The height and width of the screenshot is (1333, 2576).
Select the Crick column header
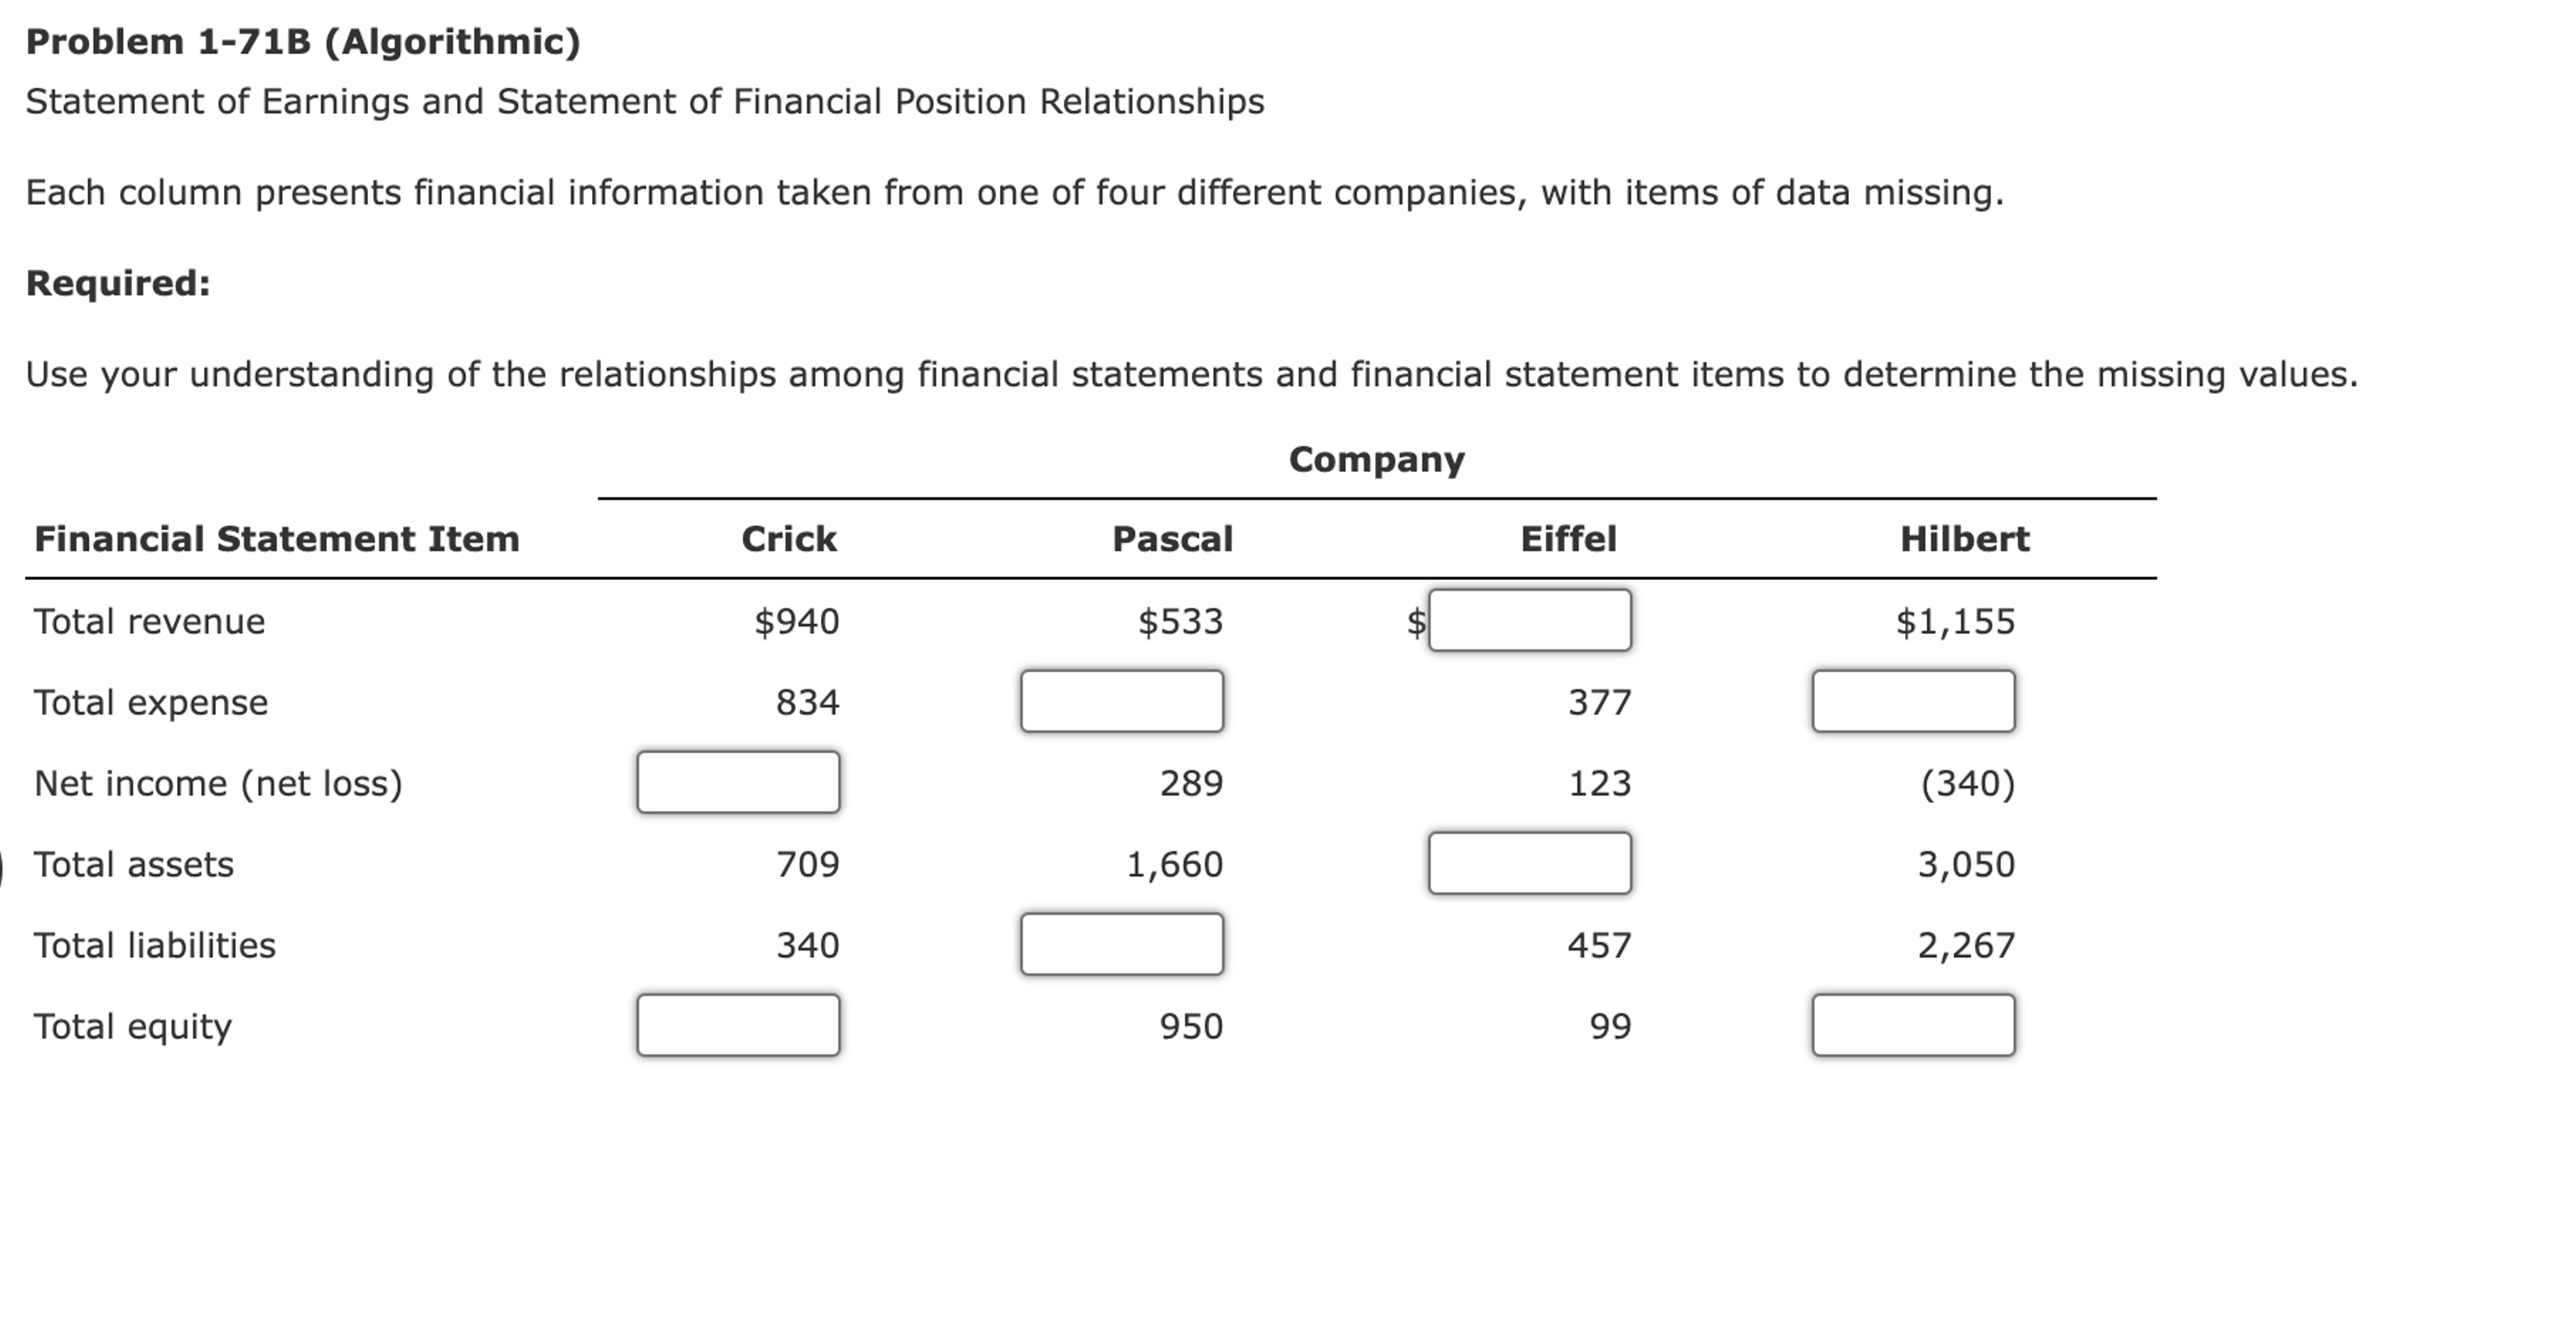(788, 539)
